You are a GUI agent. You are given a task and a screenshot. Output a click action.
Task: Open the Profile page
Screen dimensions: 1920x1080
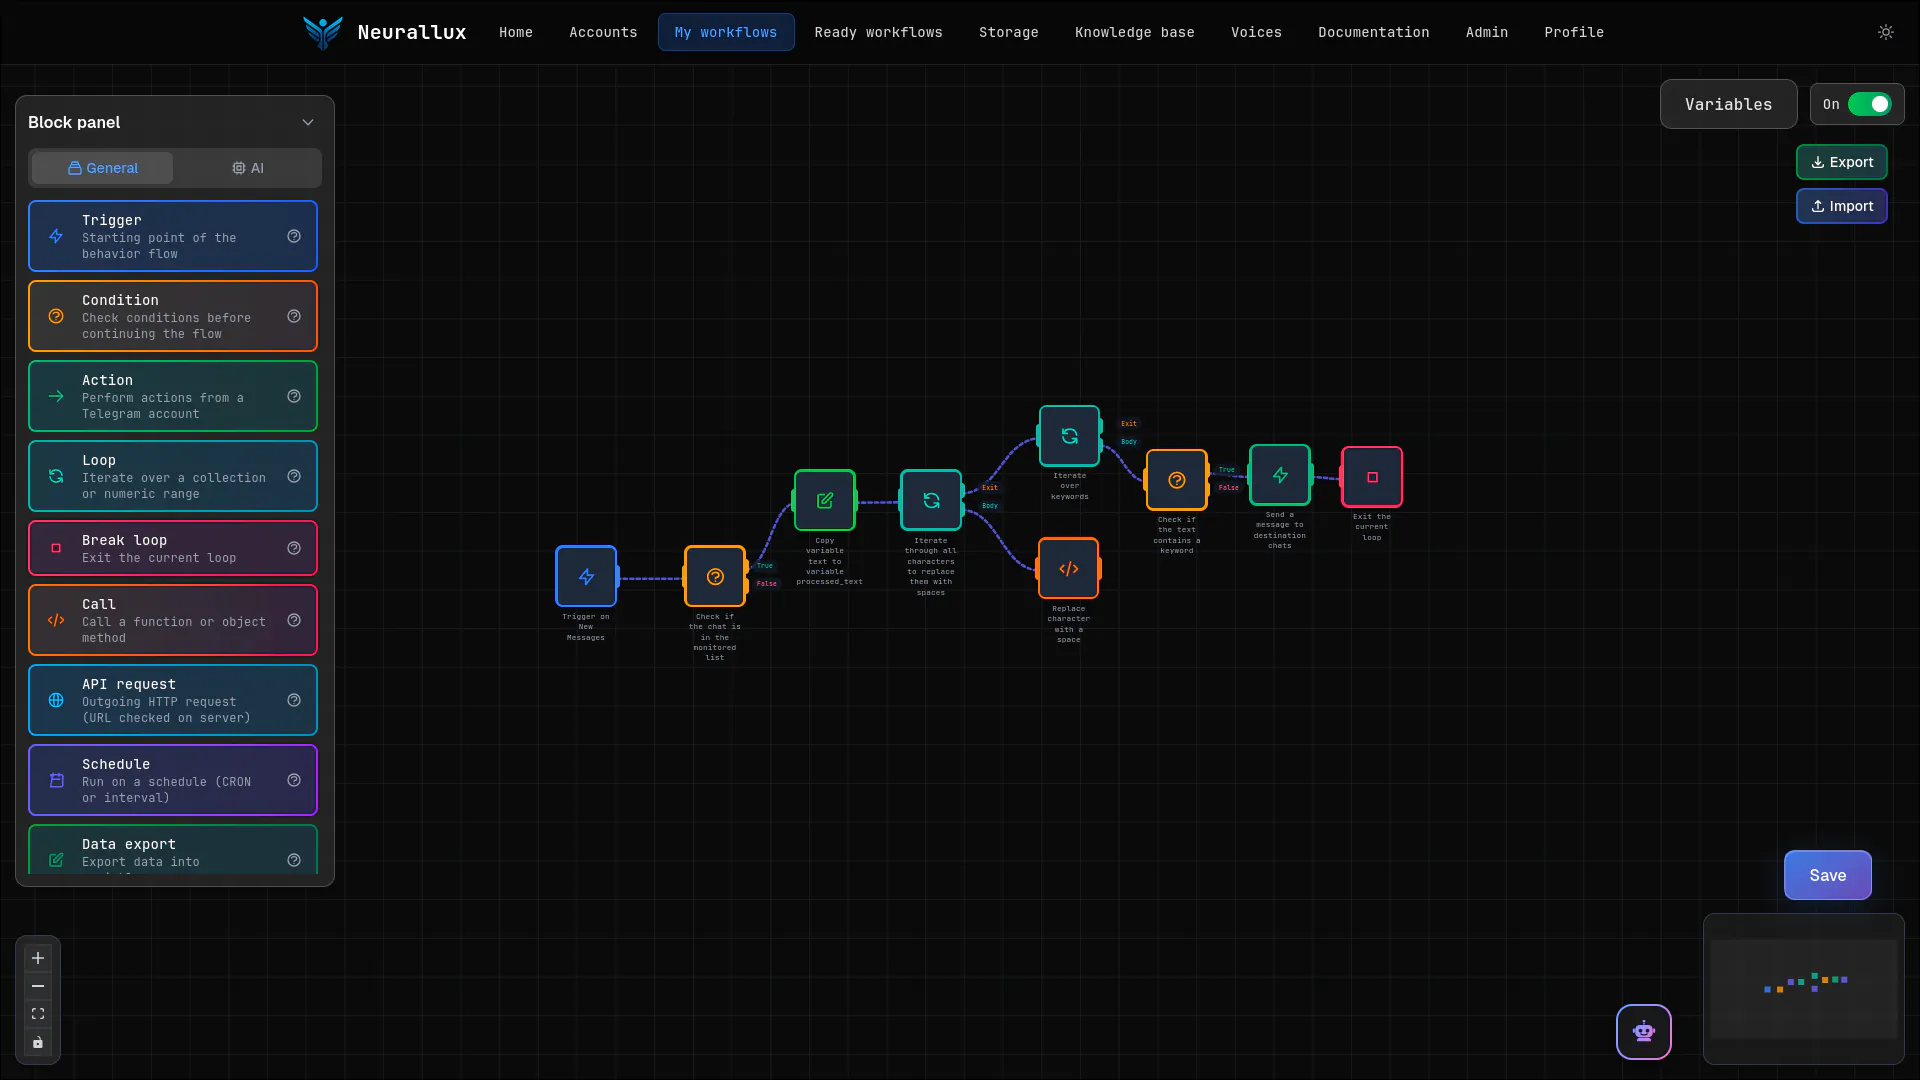coord(1574,32)
